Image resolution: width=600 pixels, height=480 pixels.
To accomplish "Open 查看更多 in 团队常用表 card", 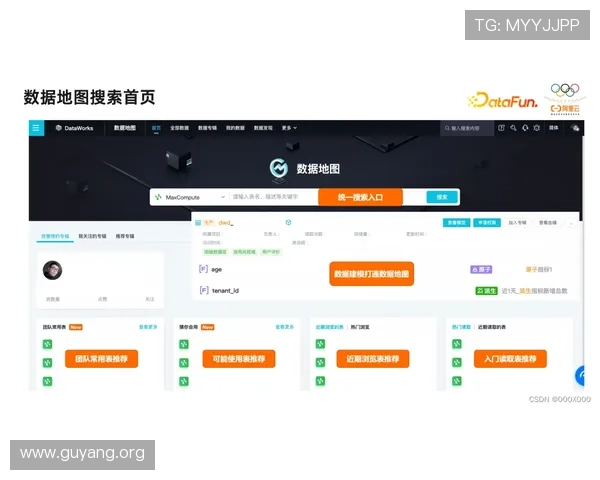I will click(x=148, y=327).
